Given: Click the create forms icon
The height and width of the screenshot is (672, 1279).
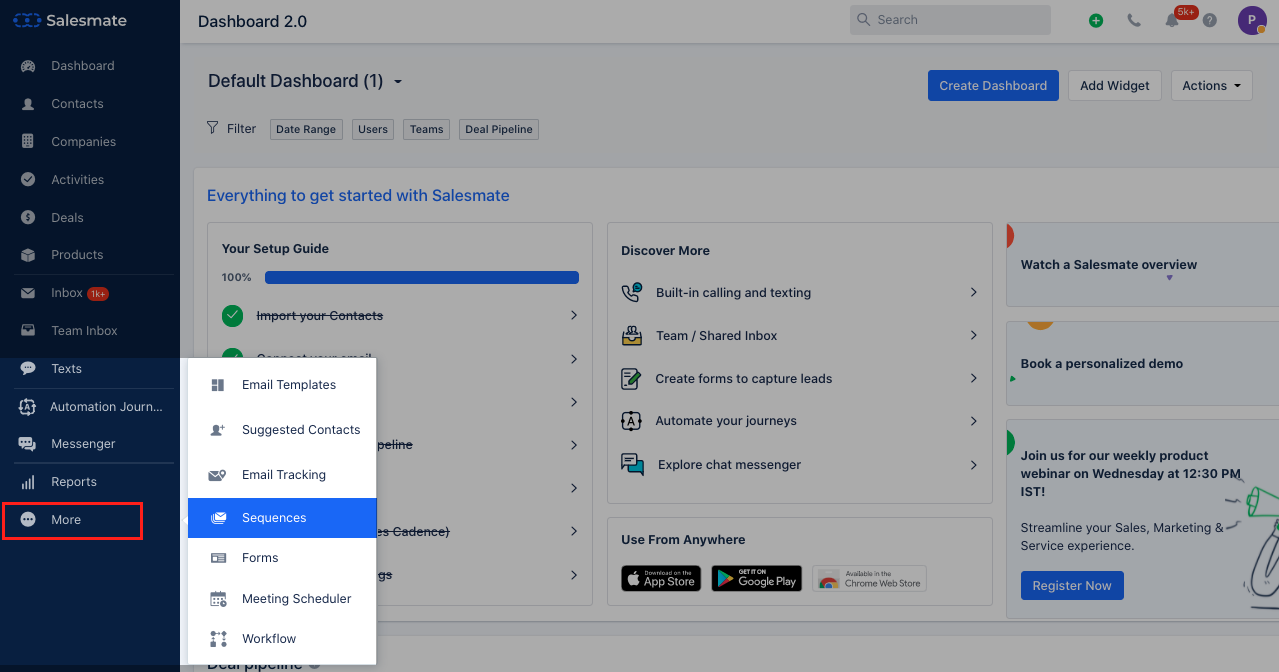Looking at the screenshot, I should click(631, 379).
